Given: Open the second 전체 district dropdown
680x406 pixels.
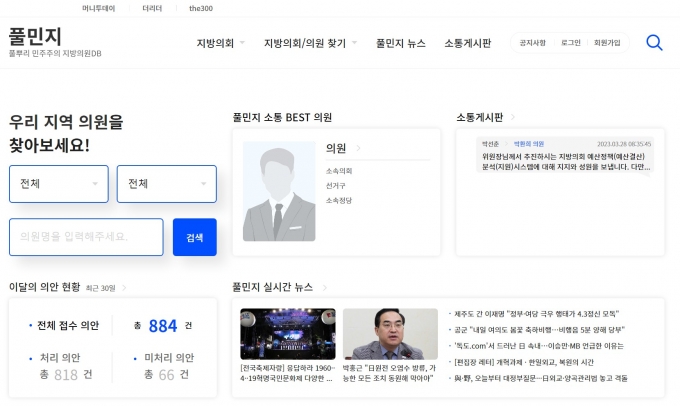Looking at the screenshot, I should click(166, 184).
